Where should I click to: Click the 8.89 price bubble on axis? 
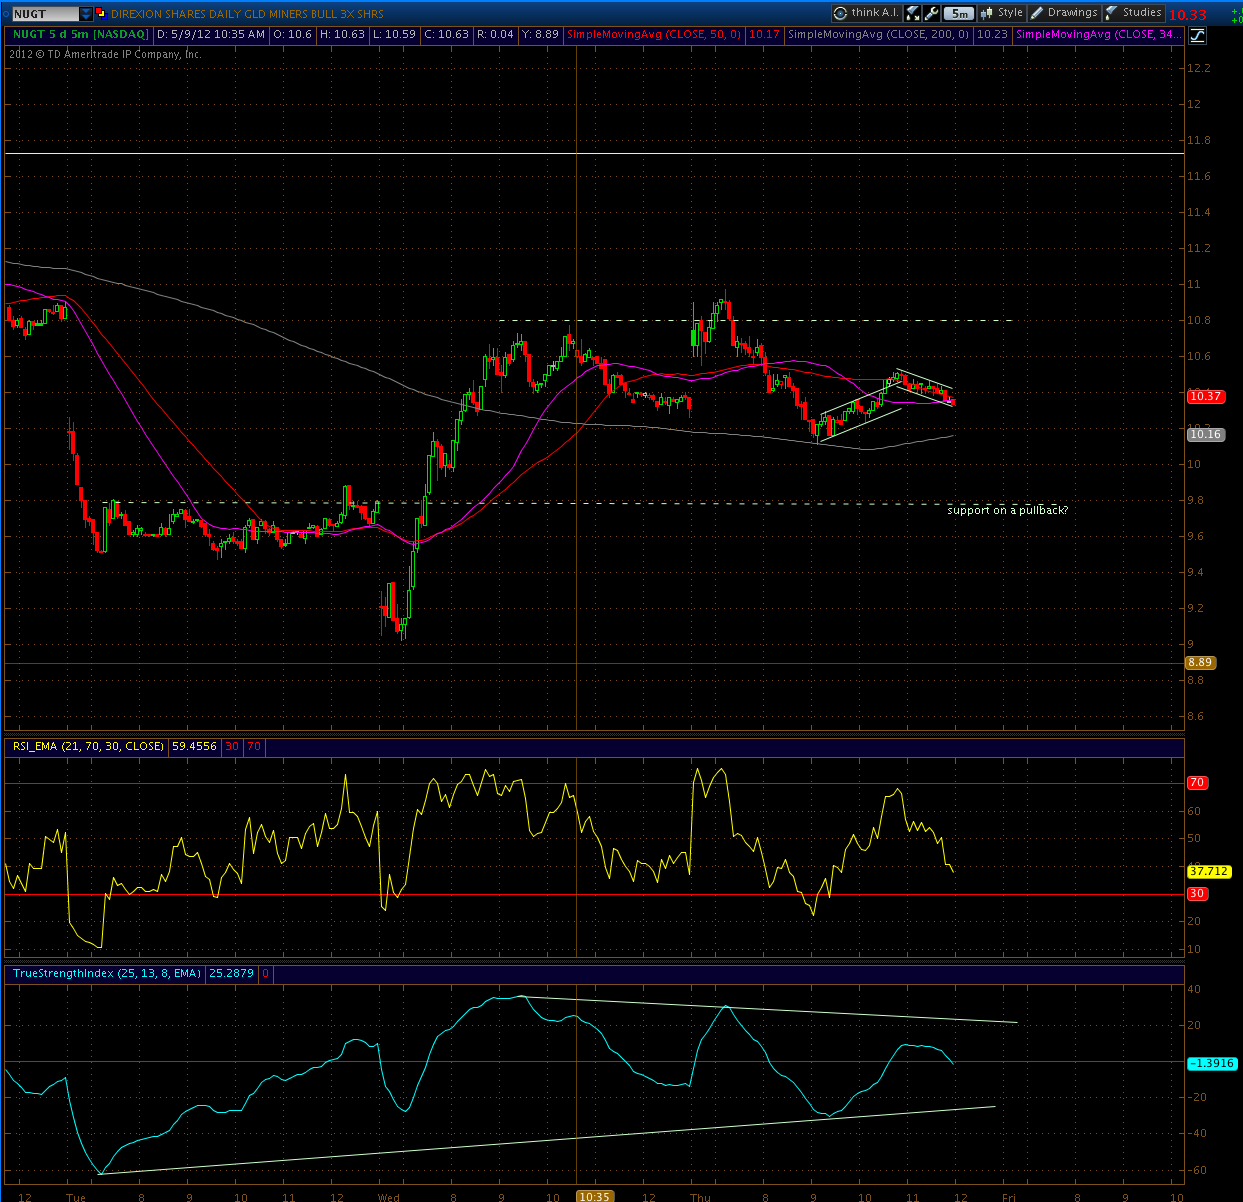tap(1200, 662)
